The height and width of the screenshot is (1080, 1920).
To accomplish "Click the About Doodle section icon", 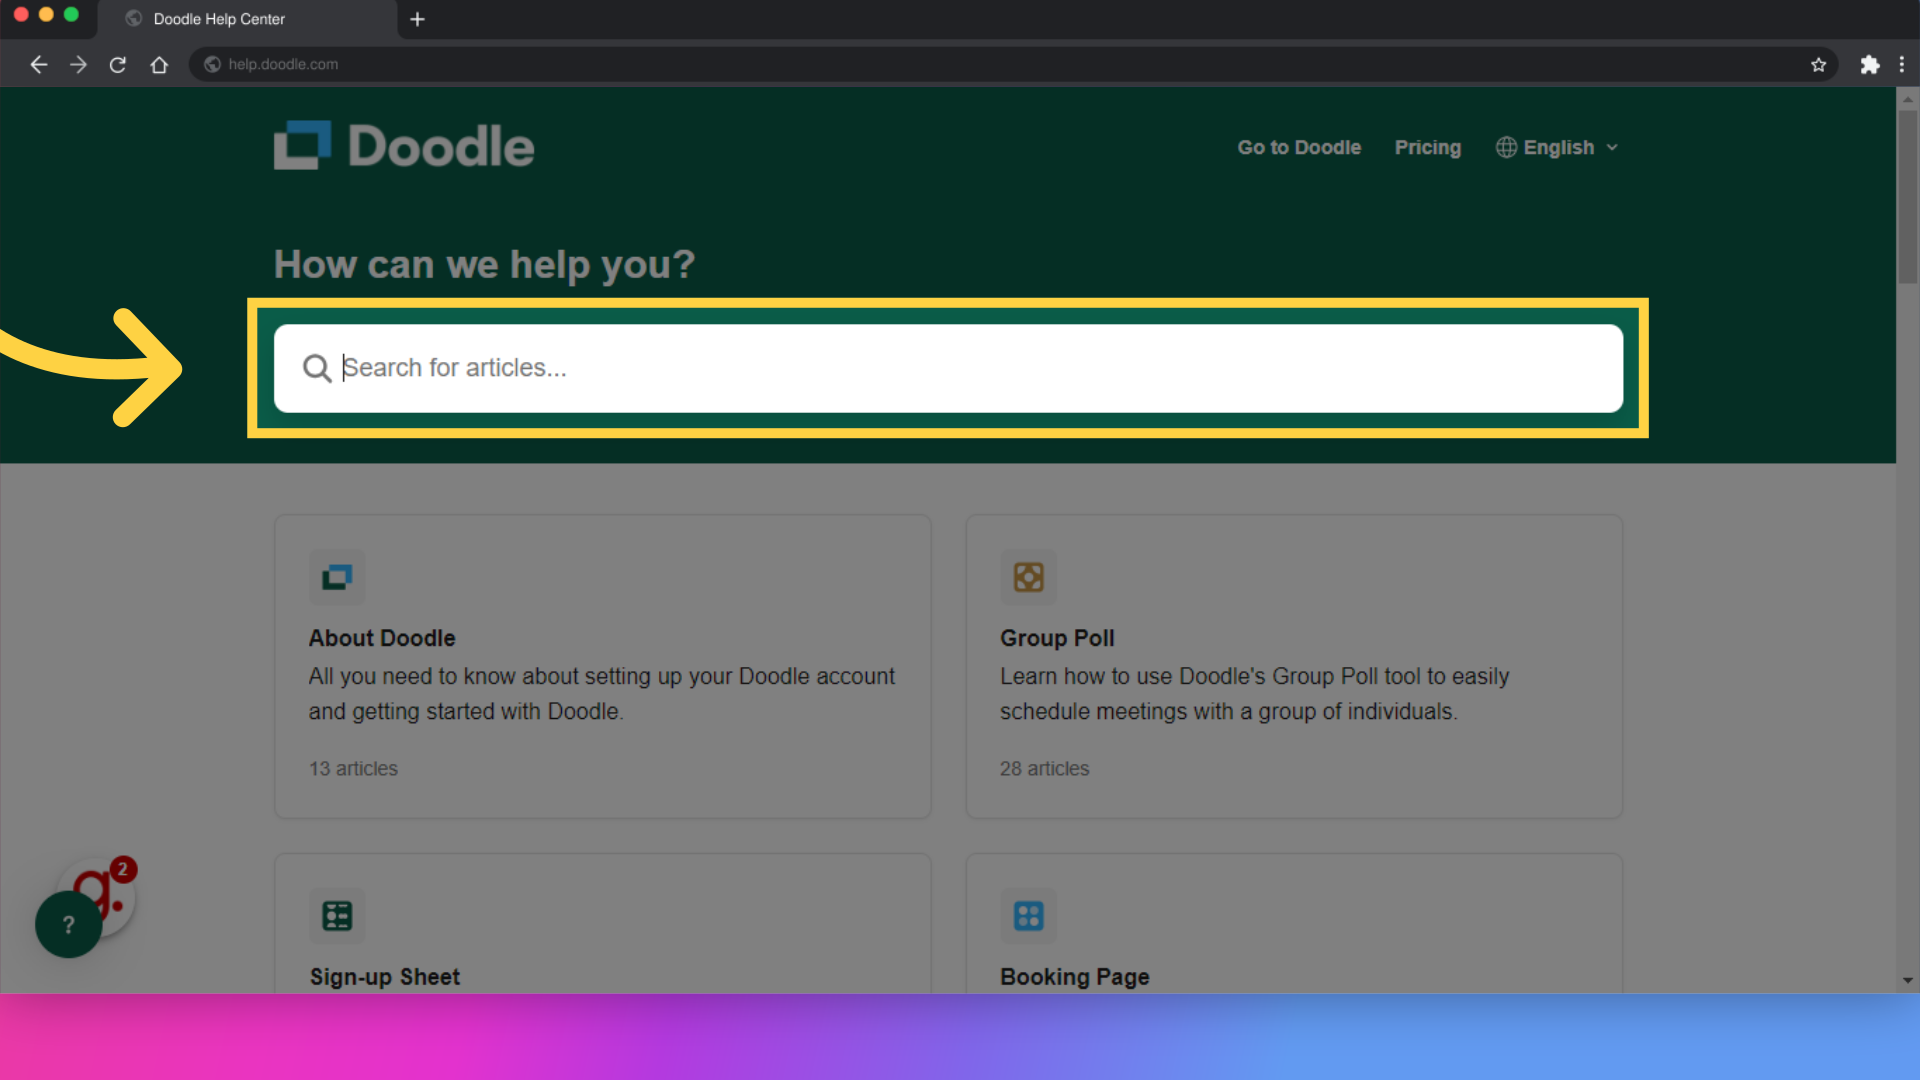I will (x=338, y=576).
